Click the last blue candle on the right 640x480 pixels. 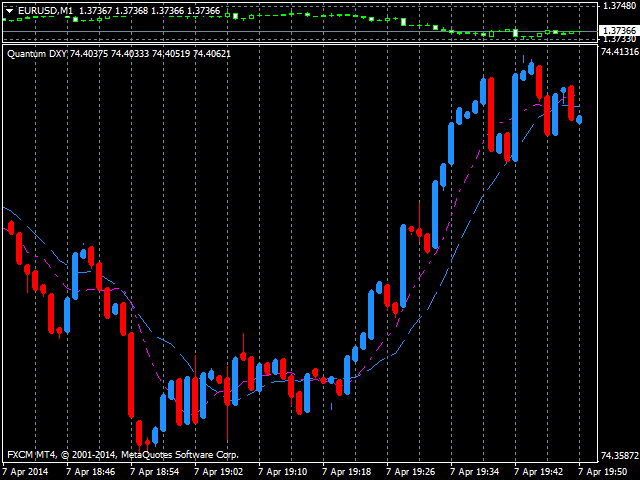pyautogui.click(x=580, y=120)
